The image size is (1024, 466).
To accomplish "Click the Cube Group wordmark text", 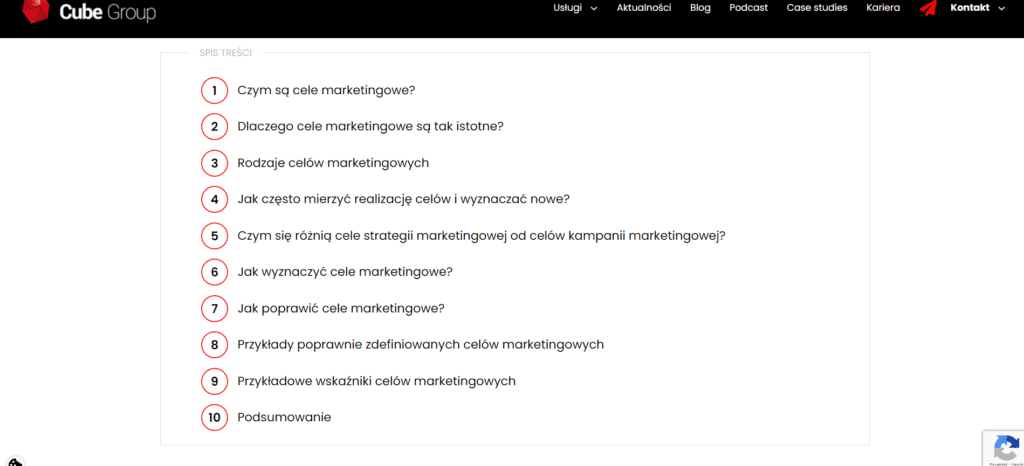I will (108, 12).
